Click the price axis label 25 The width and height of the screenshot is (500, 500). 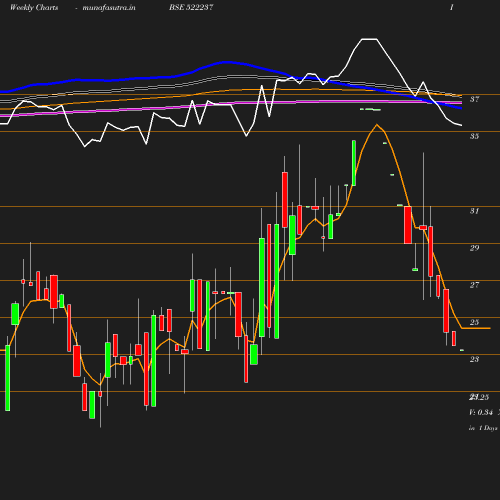(474, 322)
